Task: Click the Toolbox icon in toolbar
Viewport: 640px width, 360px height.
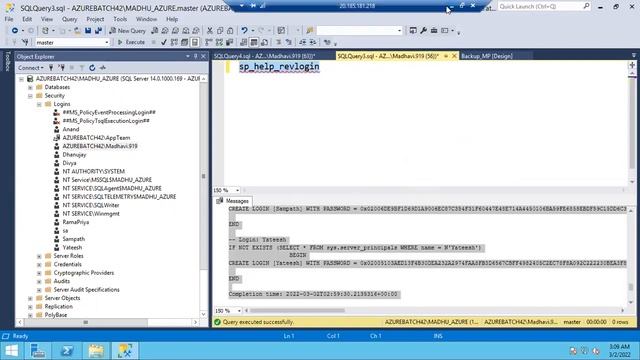Action: pos(434,31)
